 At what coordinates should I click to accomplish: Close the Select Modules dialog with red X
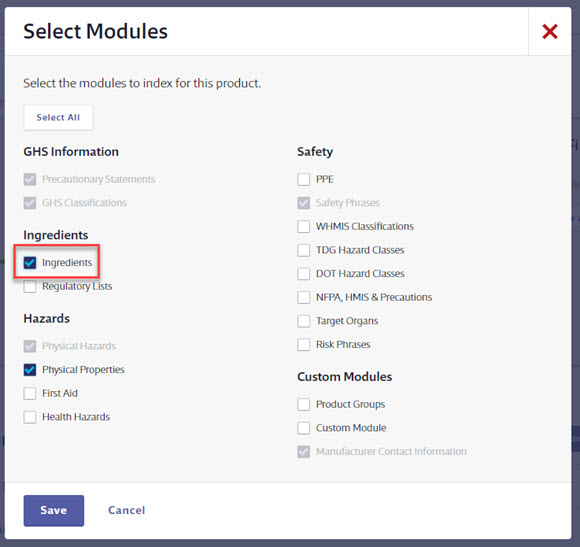[x=550, y=31]
